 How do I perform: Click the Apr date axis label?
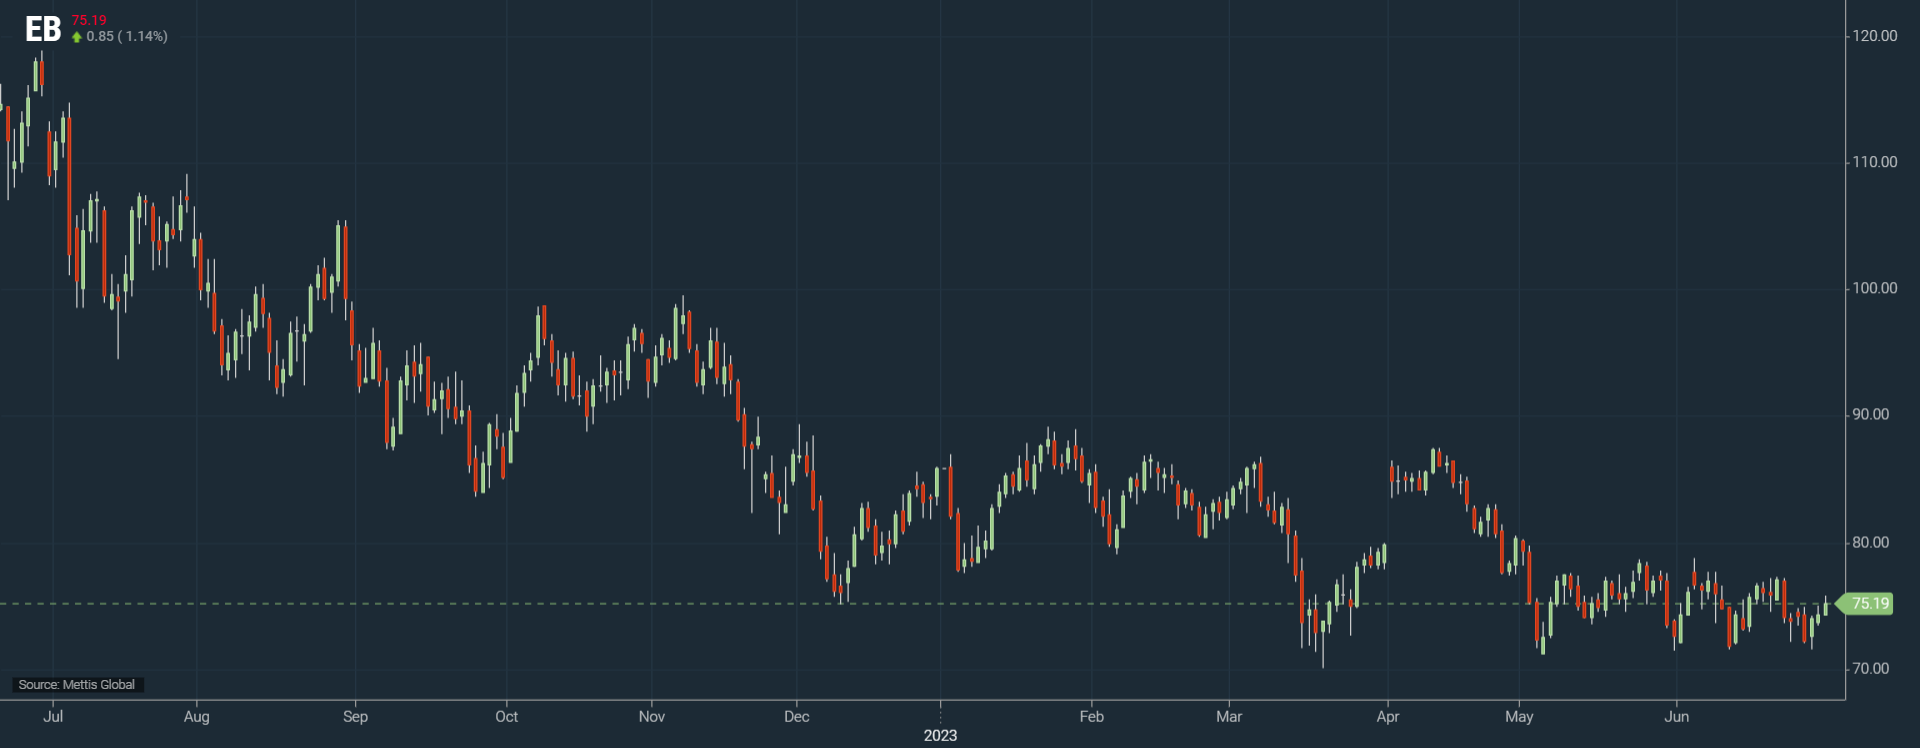(x=1388, y=716)
